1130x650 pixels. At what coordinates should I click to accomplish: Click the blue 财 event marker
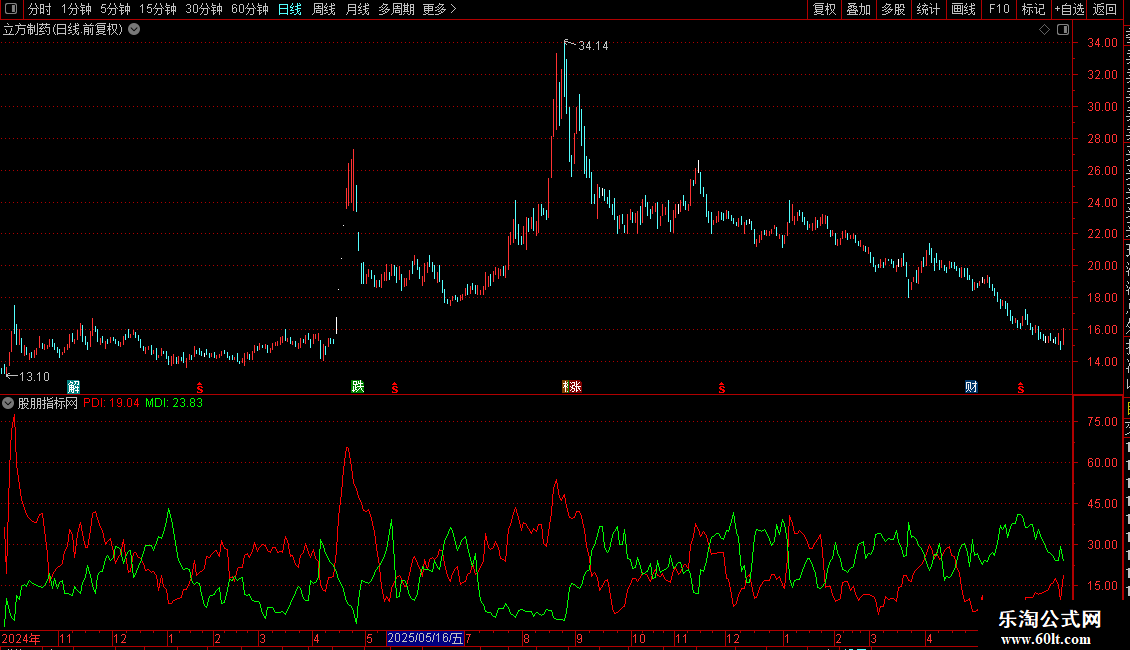tap(971, 387)
